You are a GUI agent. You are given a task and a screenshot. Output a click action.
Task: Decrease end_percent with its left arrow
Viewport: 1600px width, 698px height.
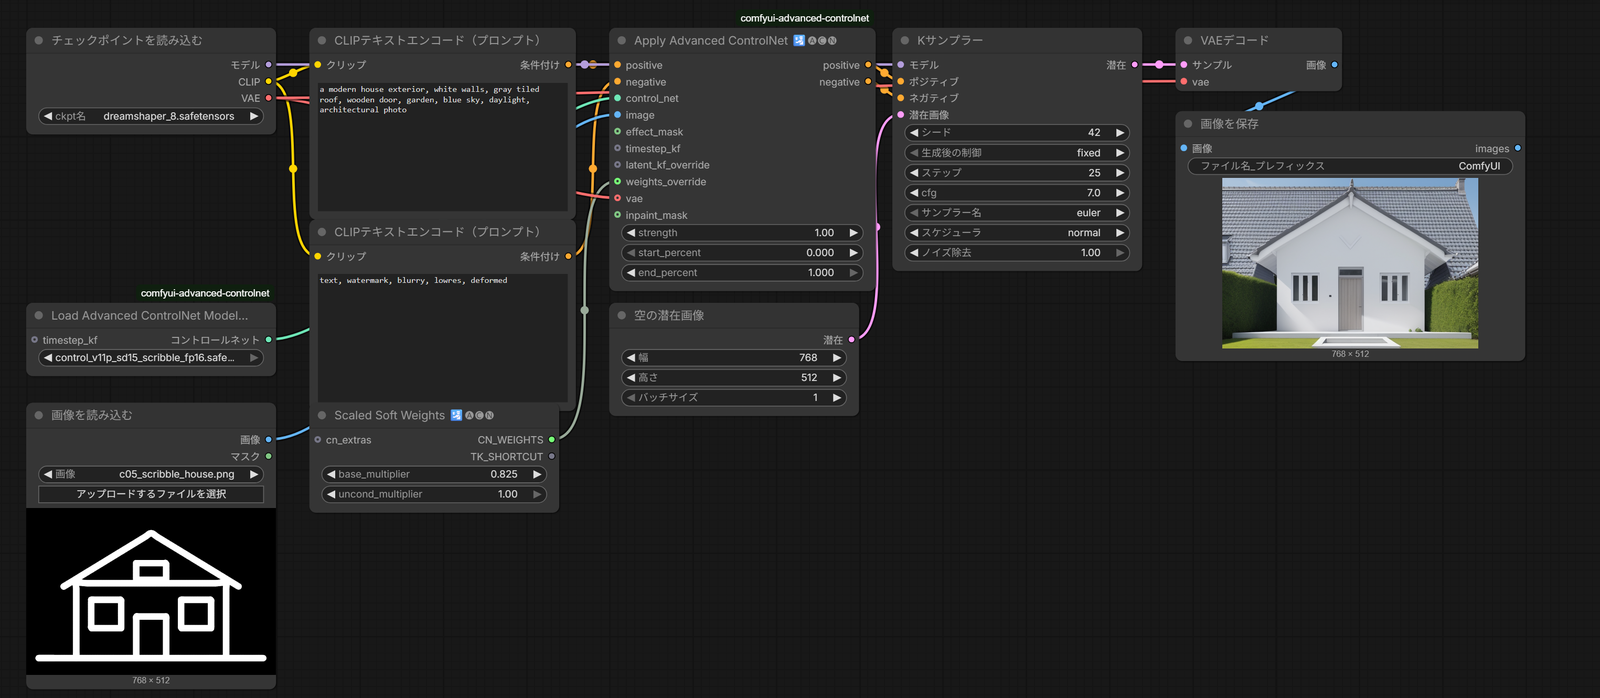tap(631, 273)
